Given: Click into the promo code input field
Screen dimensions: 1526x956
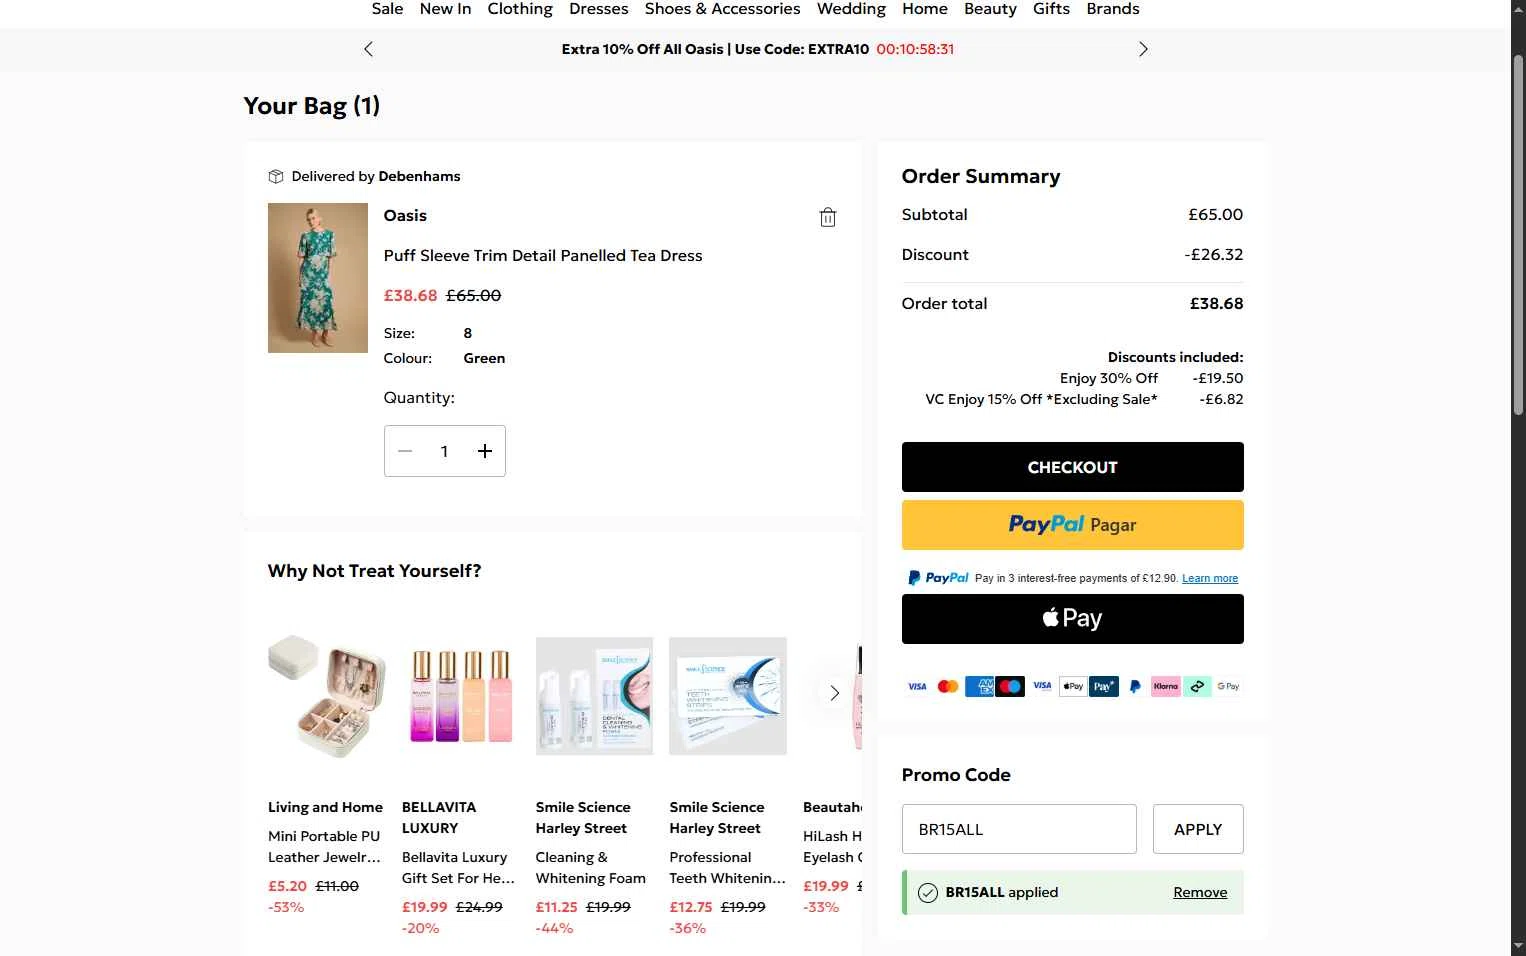Looking at the screenshot, I should coord(1019,829).
